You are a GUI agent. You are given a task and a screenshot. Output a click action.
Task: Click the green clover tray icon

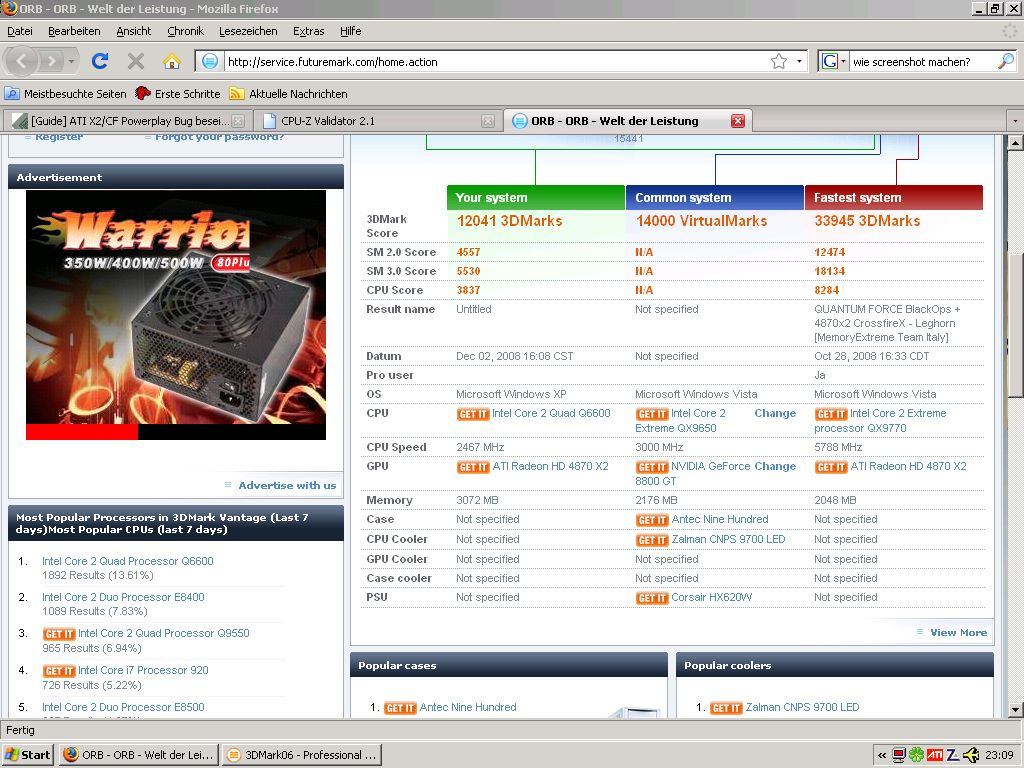(917, 756)
